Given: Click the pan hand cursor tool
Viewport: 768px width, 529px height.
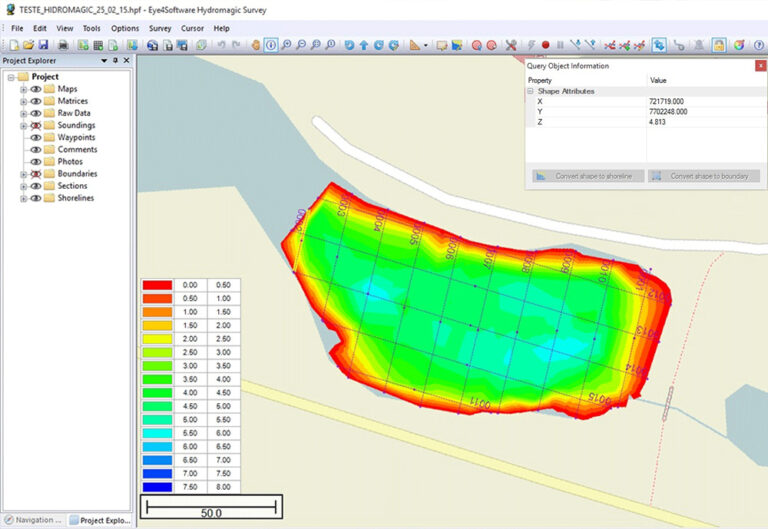Looking at the screenshot, I should 256,45.
